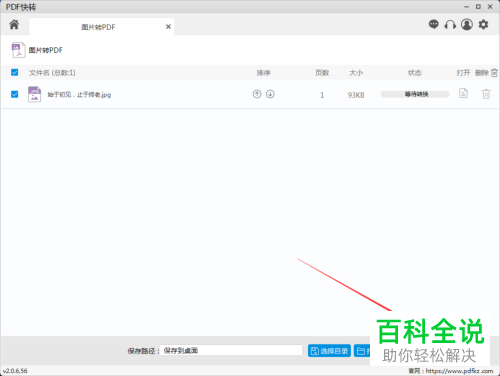Open the user account icon

pyautogui.click(x=467, y=24)
